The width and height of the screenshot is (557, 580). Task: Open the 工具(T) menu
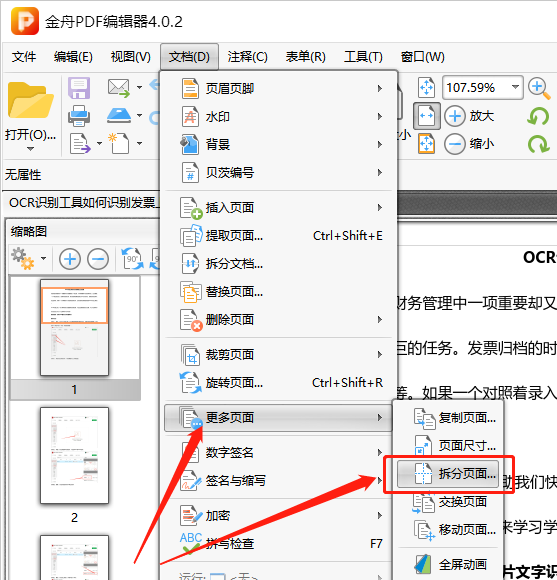coord(363,57)
